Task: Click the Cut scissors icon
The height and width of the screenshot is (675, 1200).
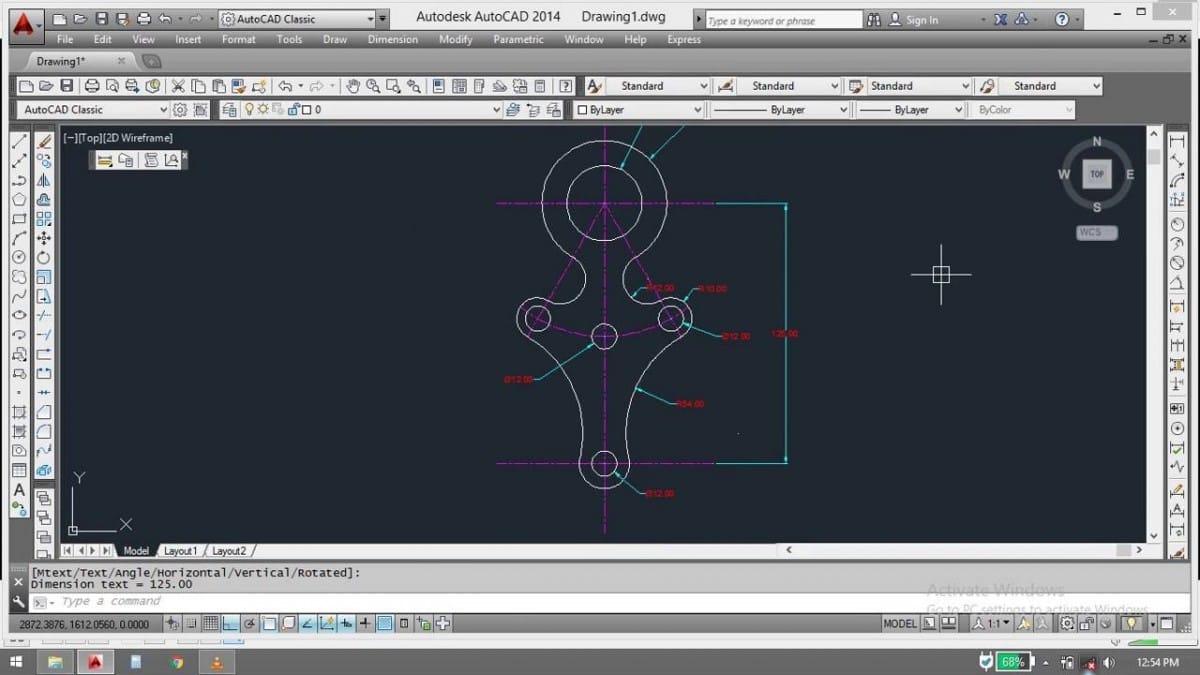Action: tap(178, 86)
